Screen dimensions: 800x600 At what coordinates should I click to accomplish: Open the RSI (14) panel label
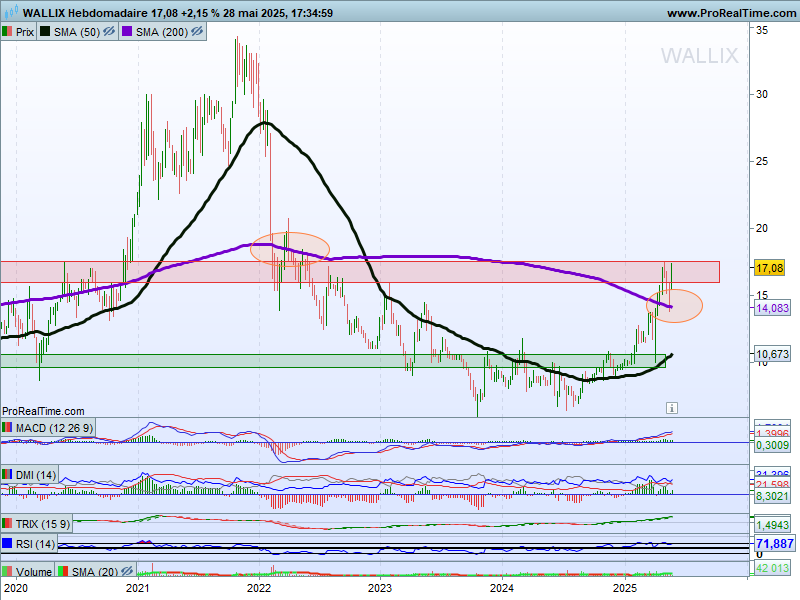tap(35, 544)
